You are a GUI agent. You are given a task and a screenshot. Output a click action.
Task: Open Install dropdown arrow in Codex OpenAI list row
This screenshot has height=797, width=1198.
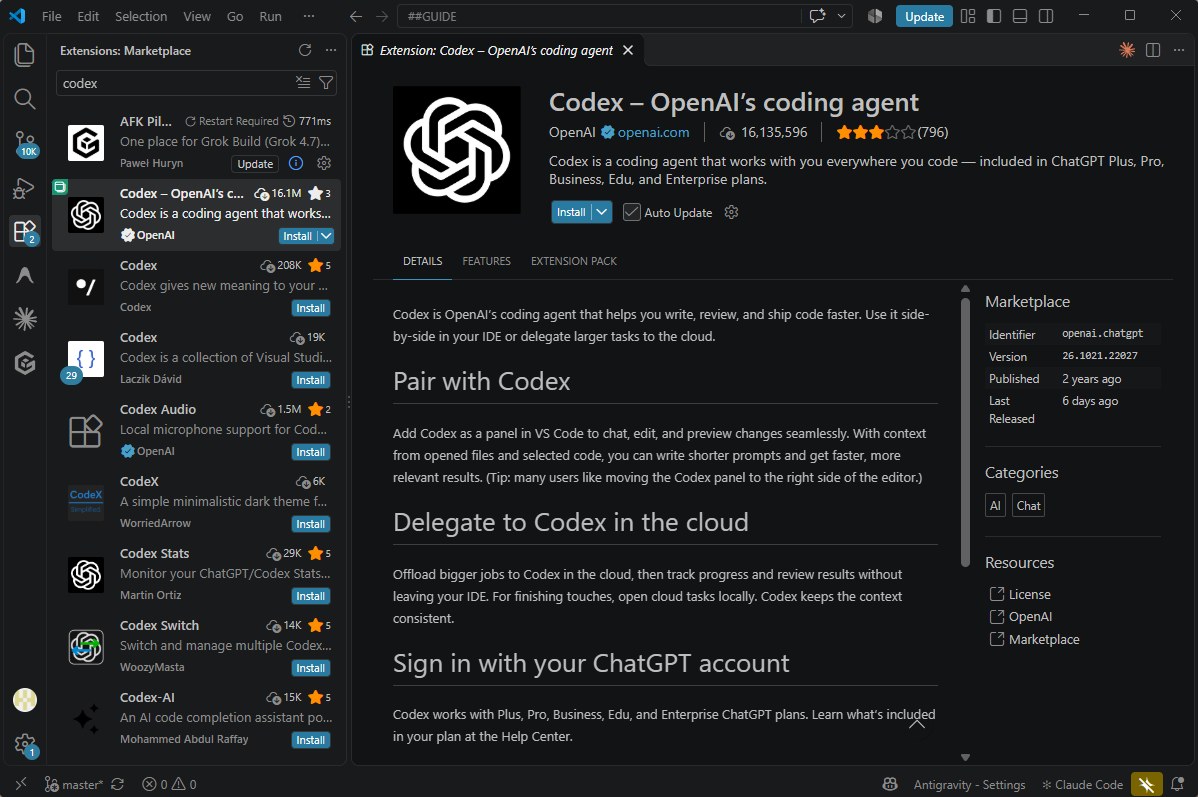click(326, 236)
